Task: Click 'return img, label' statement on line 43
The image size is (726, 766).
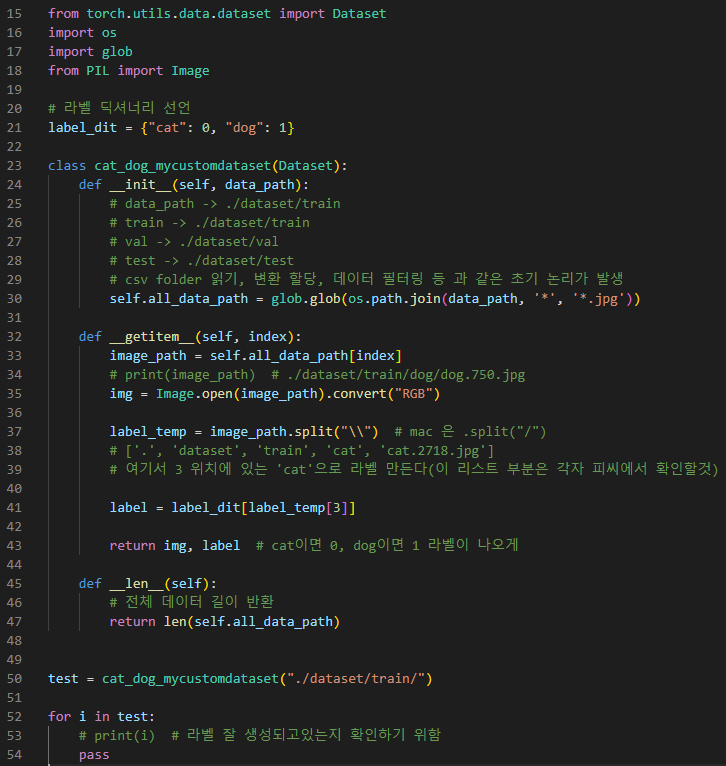Action: 174,546
